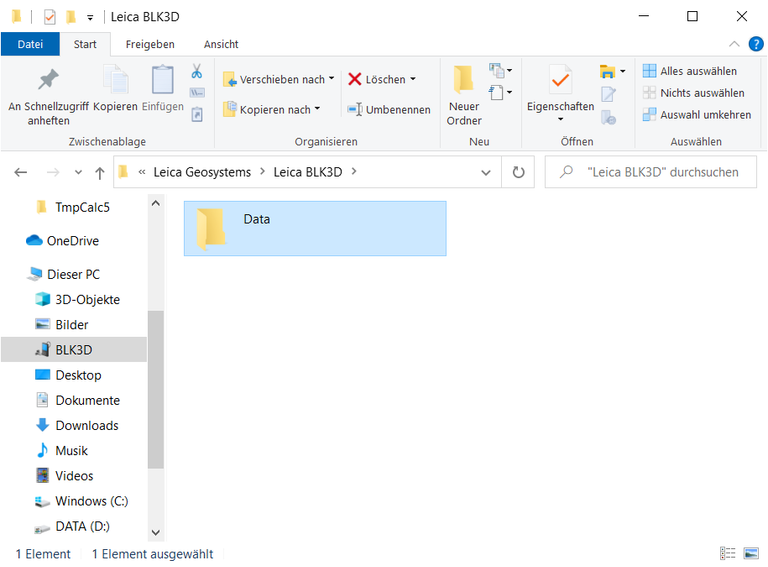Viewport: 768px width, 567px height.
Task: Click the Umbenennen rename button
Action: click(389, 109)
